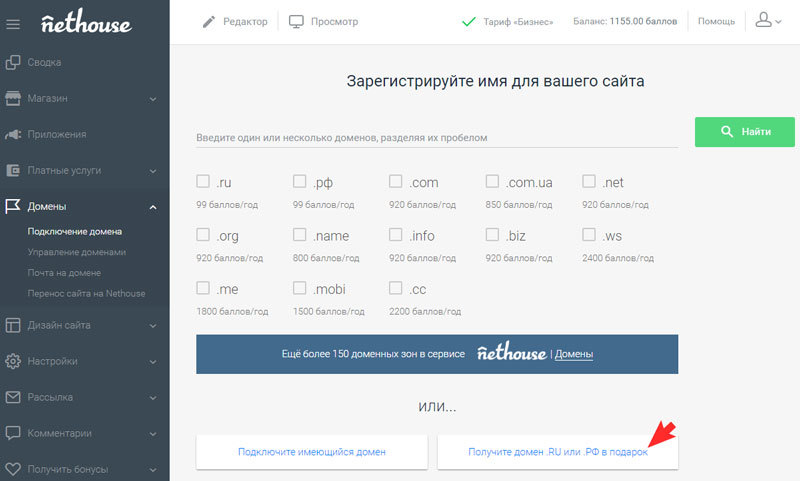Image resolution: width=800 pixels, height=481 pixels.
Task: Check the .ws domain checkbox
Action: 589,234
